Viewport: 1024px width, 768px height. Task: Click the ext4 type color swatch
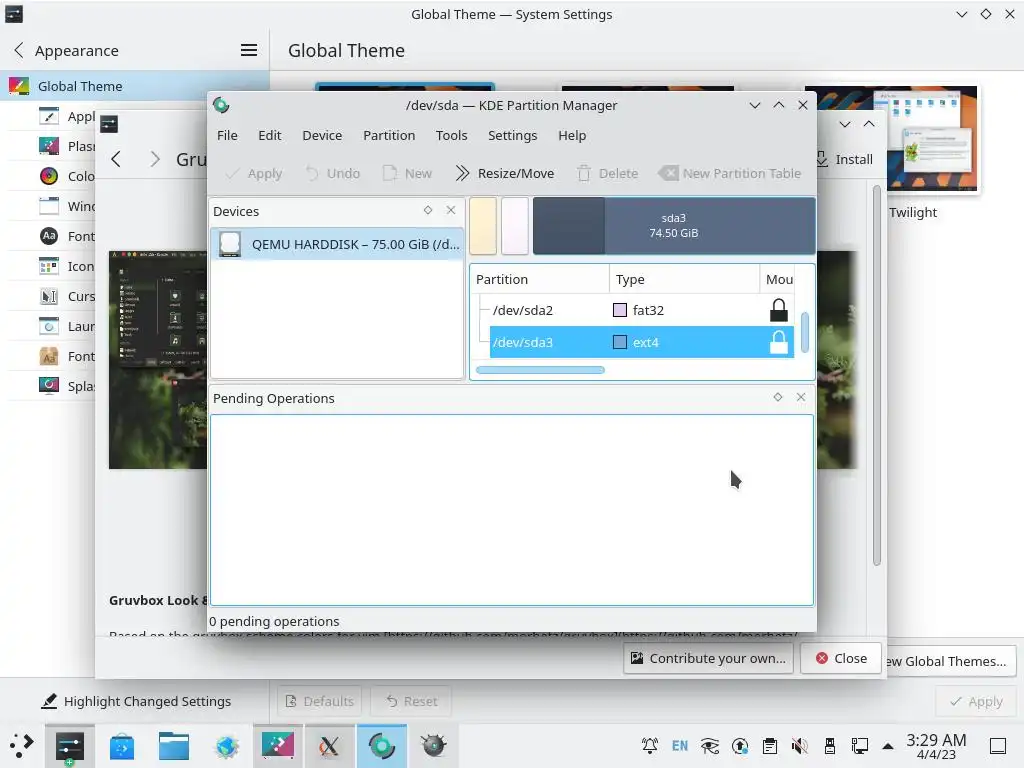[620, 342]
